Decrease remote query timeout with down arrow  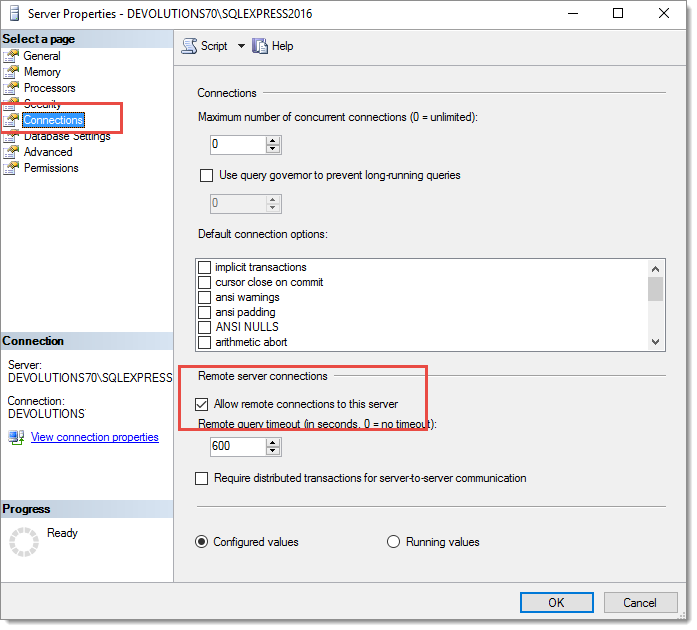(272, 451)
